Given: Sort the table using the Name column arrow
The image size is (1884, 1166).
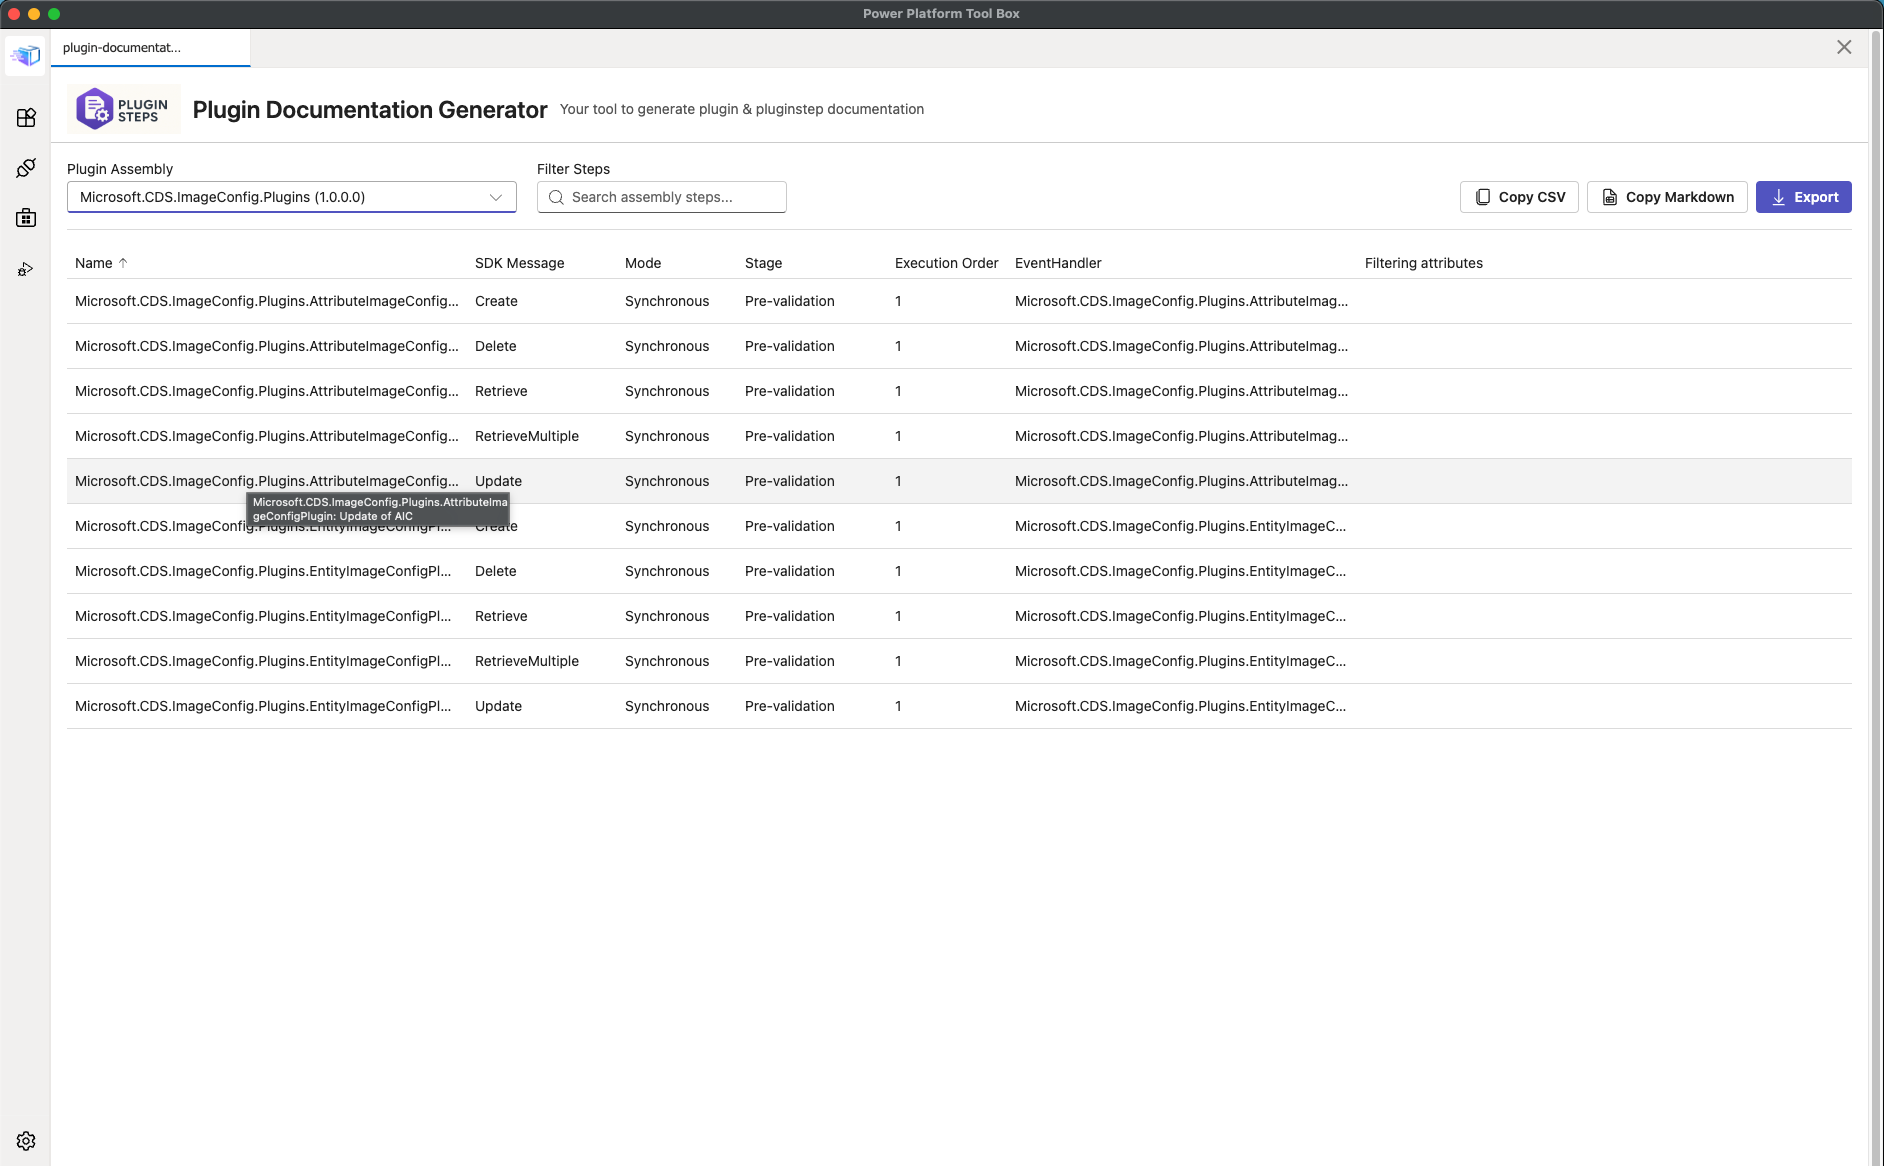Looking at the screenshot, I should pos(124,262).
